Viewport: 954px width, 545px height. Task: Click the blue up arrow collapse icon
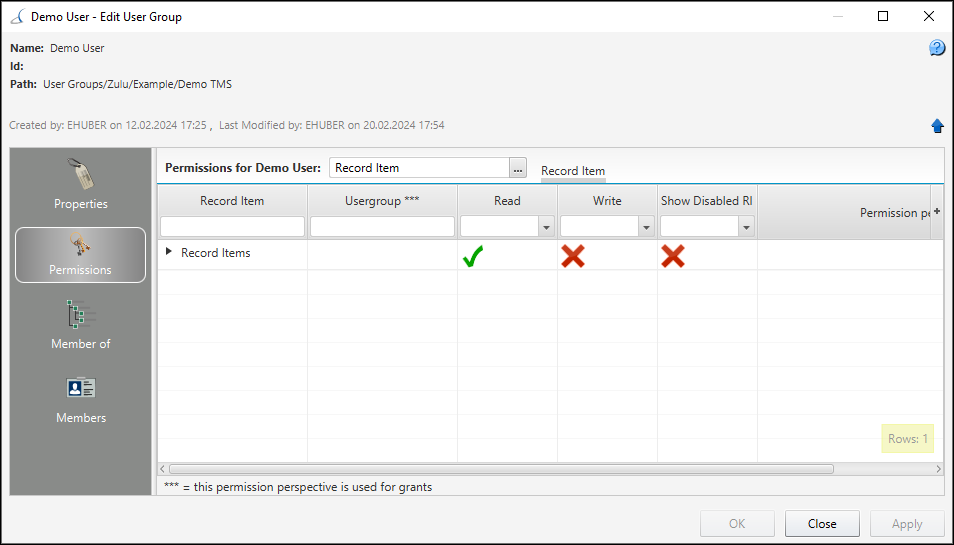tap(937, 126)
